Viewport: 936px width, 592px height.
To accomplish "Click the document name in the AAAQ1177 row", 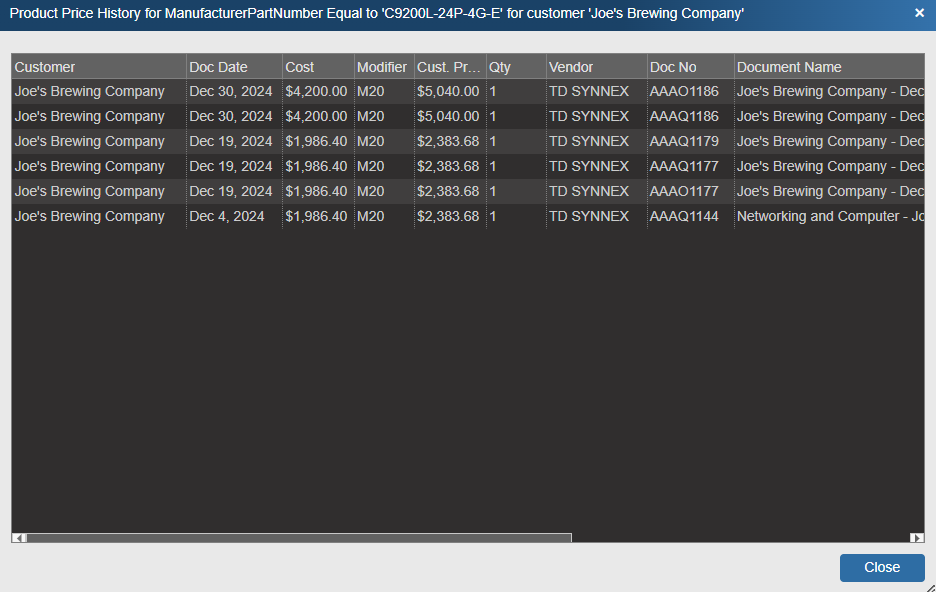I will click(830, 166).
